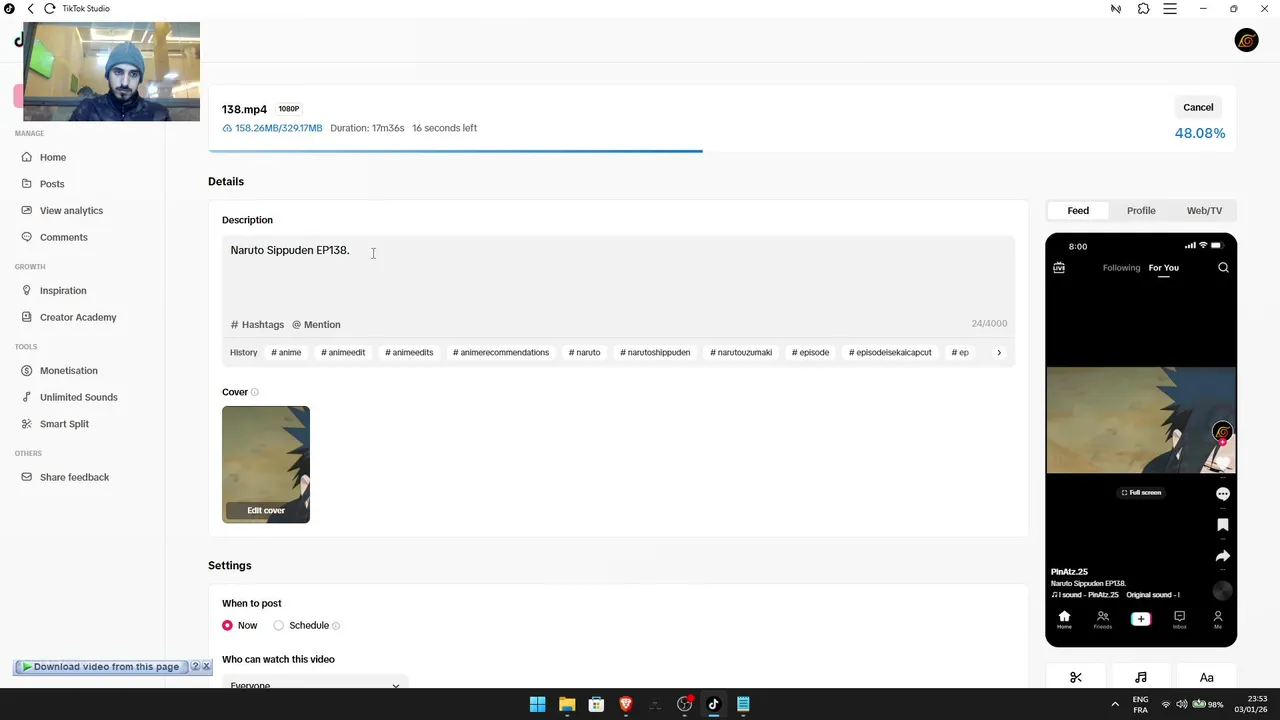1280x720 pixels.
Task: Select the Schedule posting option
Action: [279, 625]
